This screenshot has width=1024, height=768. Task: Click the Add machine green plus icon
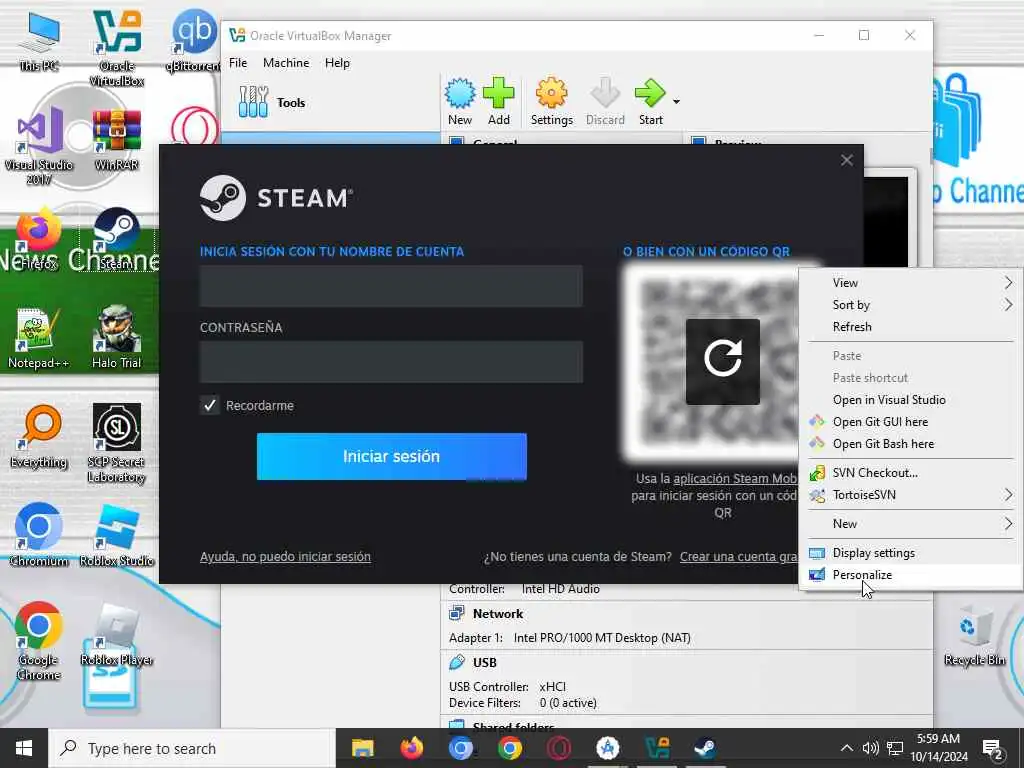(x=498, y=101)
